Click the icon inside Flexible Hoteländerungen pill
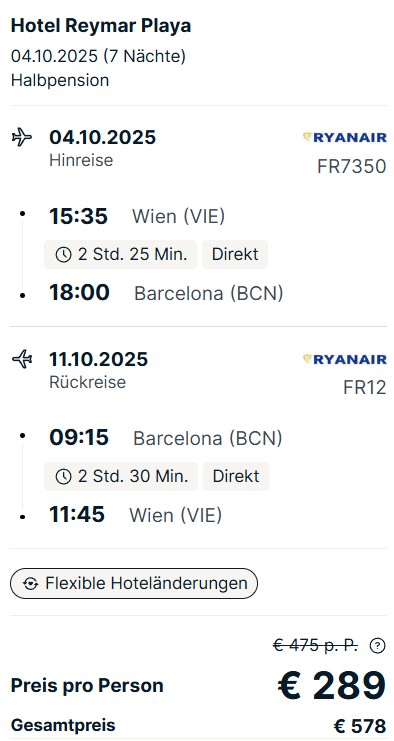Viewport: 394px width, 741px height. 30,584
